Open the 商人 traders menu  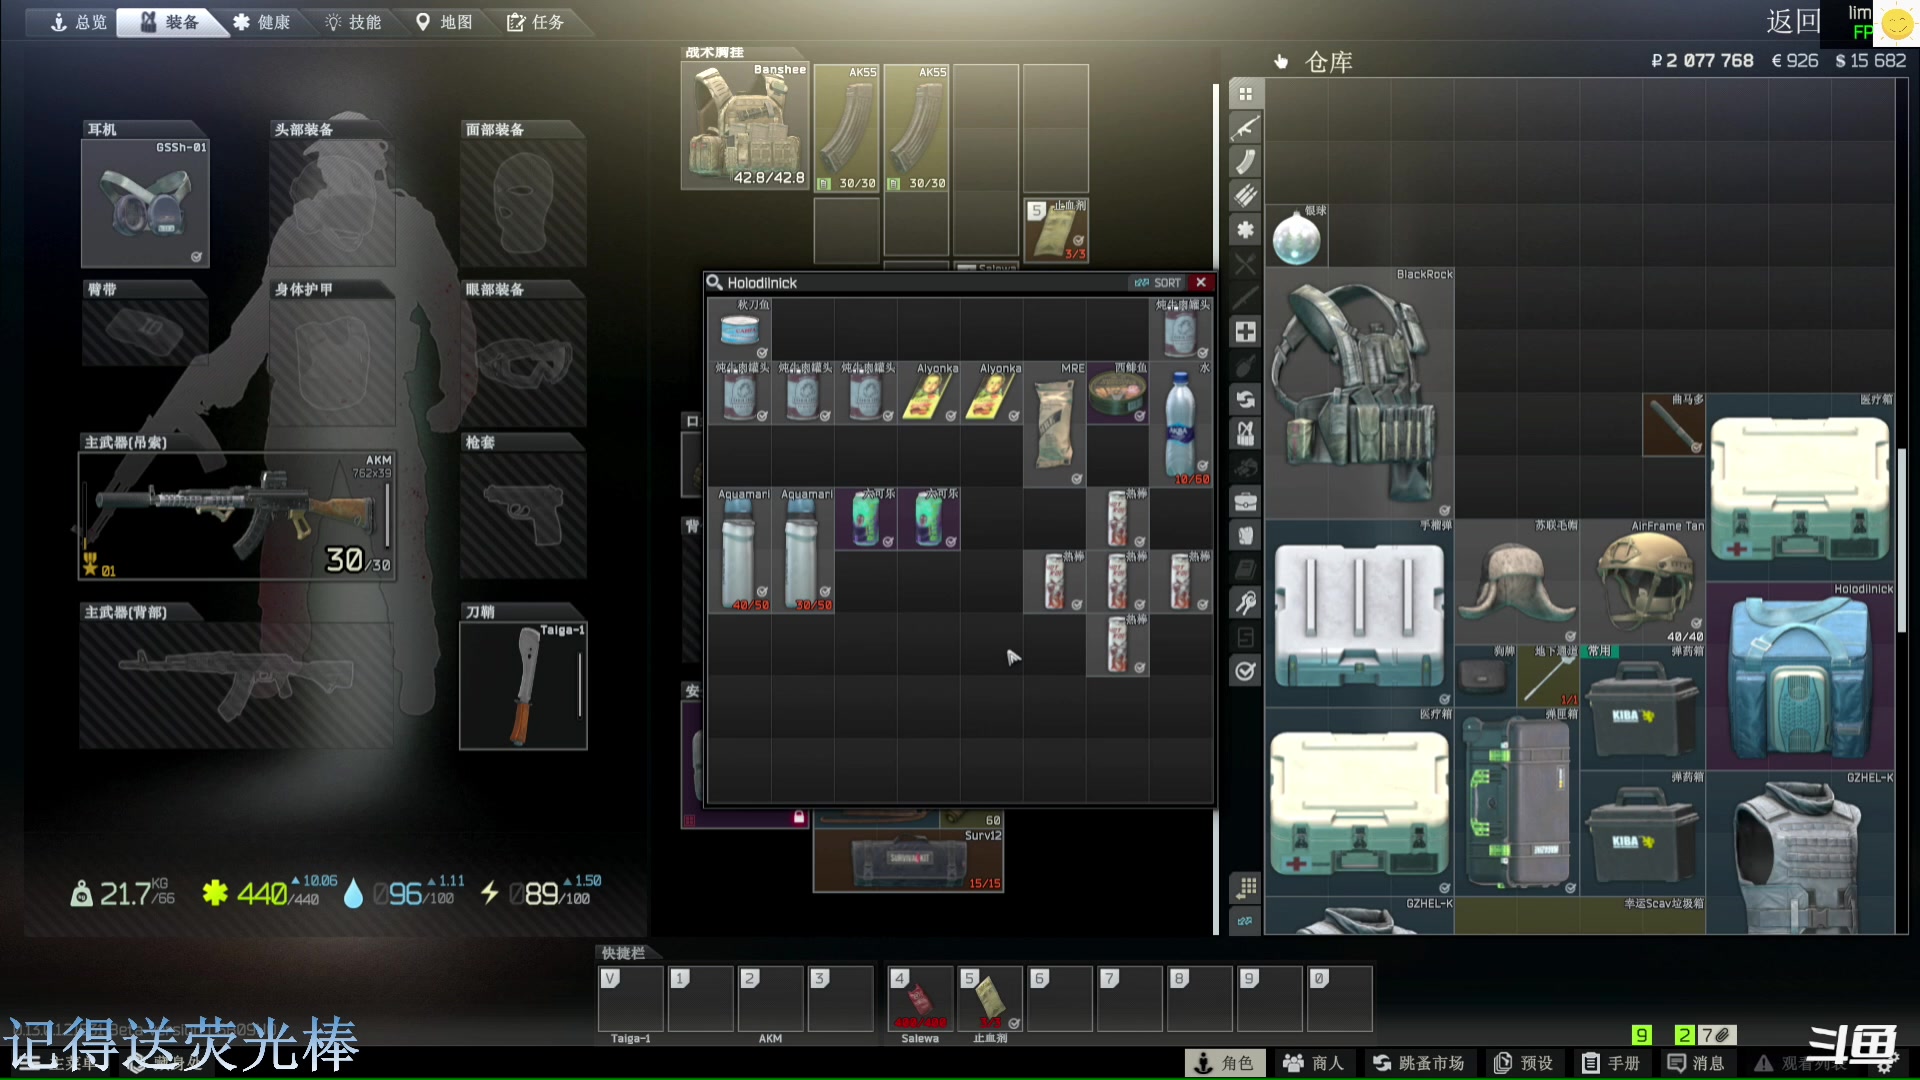pyautogui.click(x=1314, y=1063)
